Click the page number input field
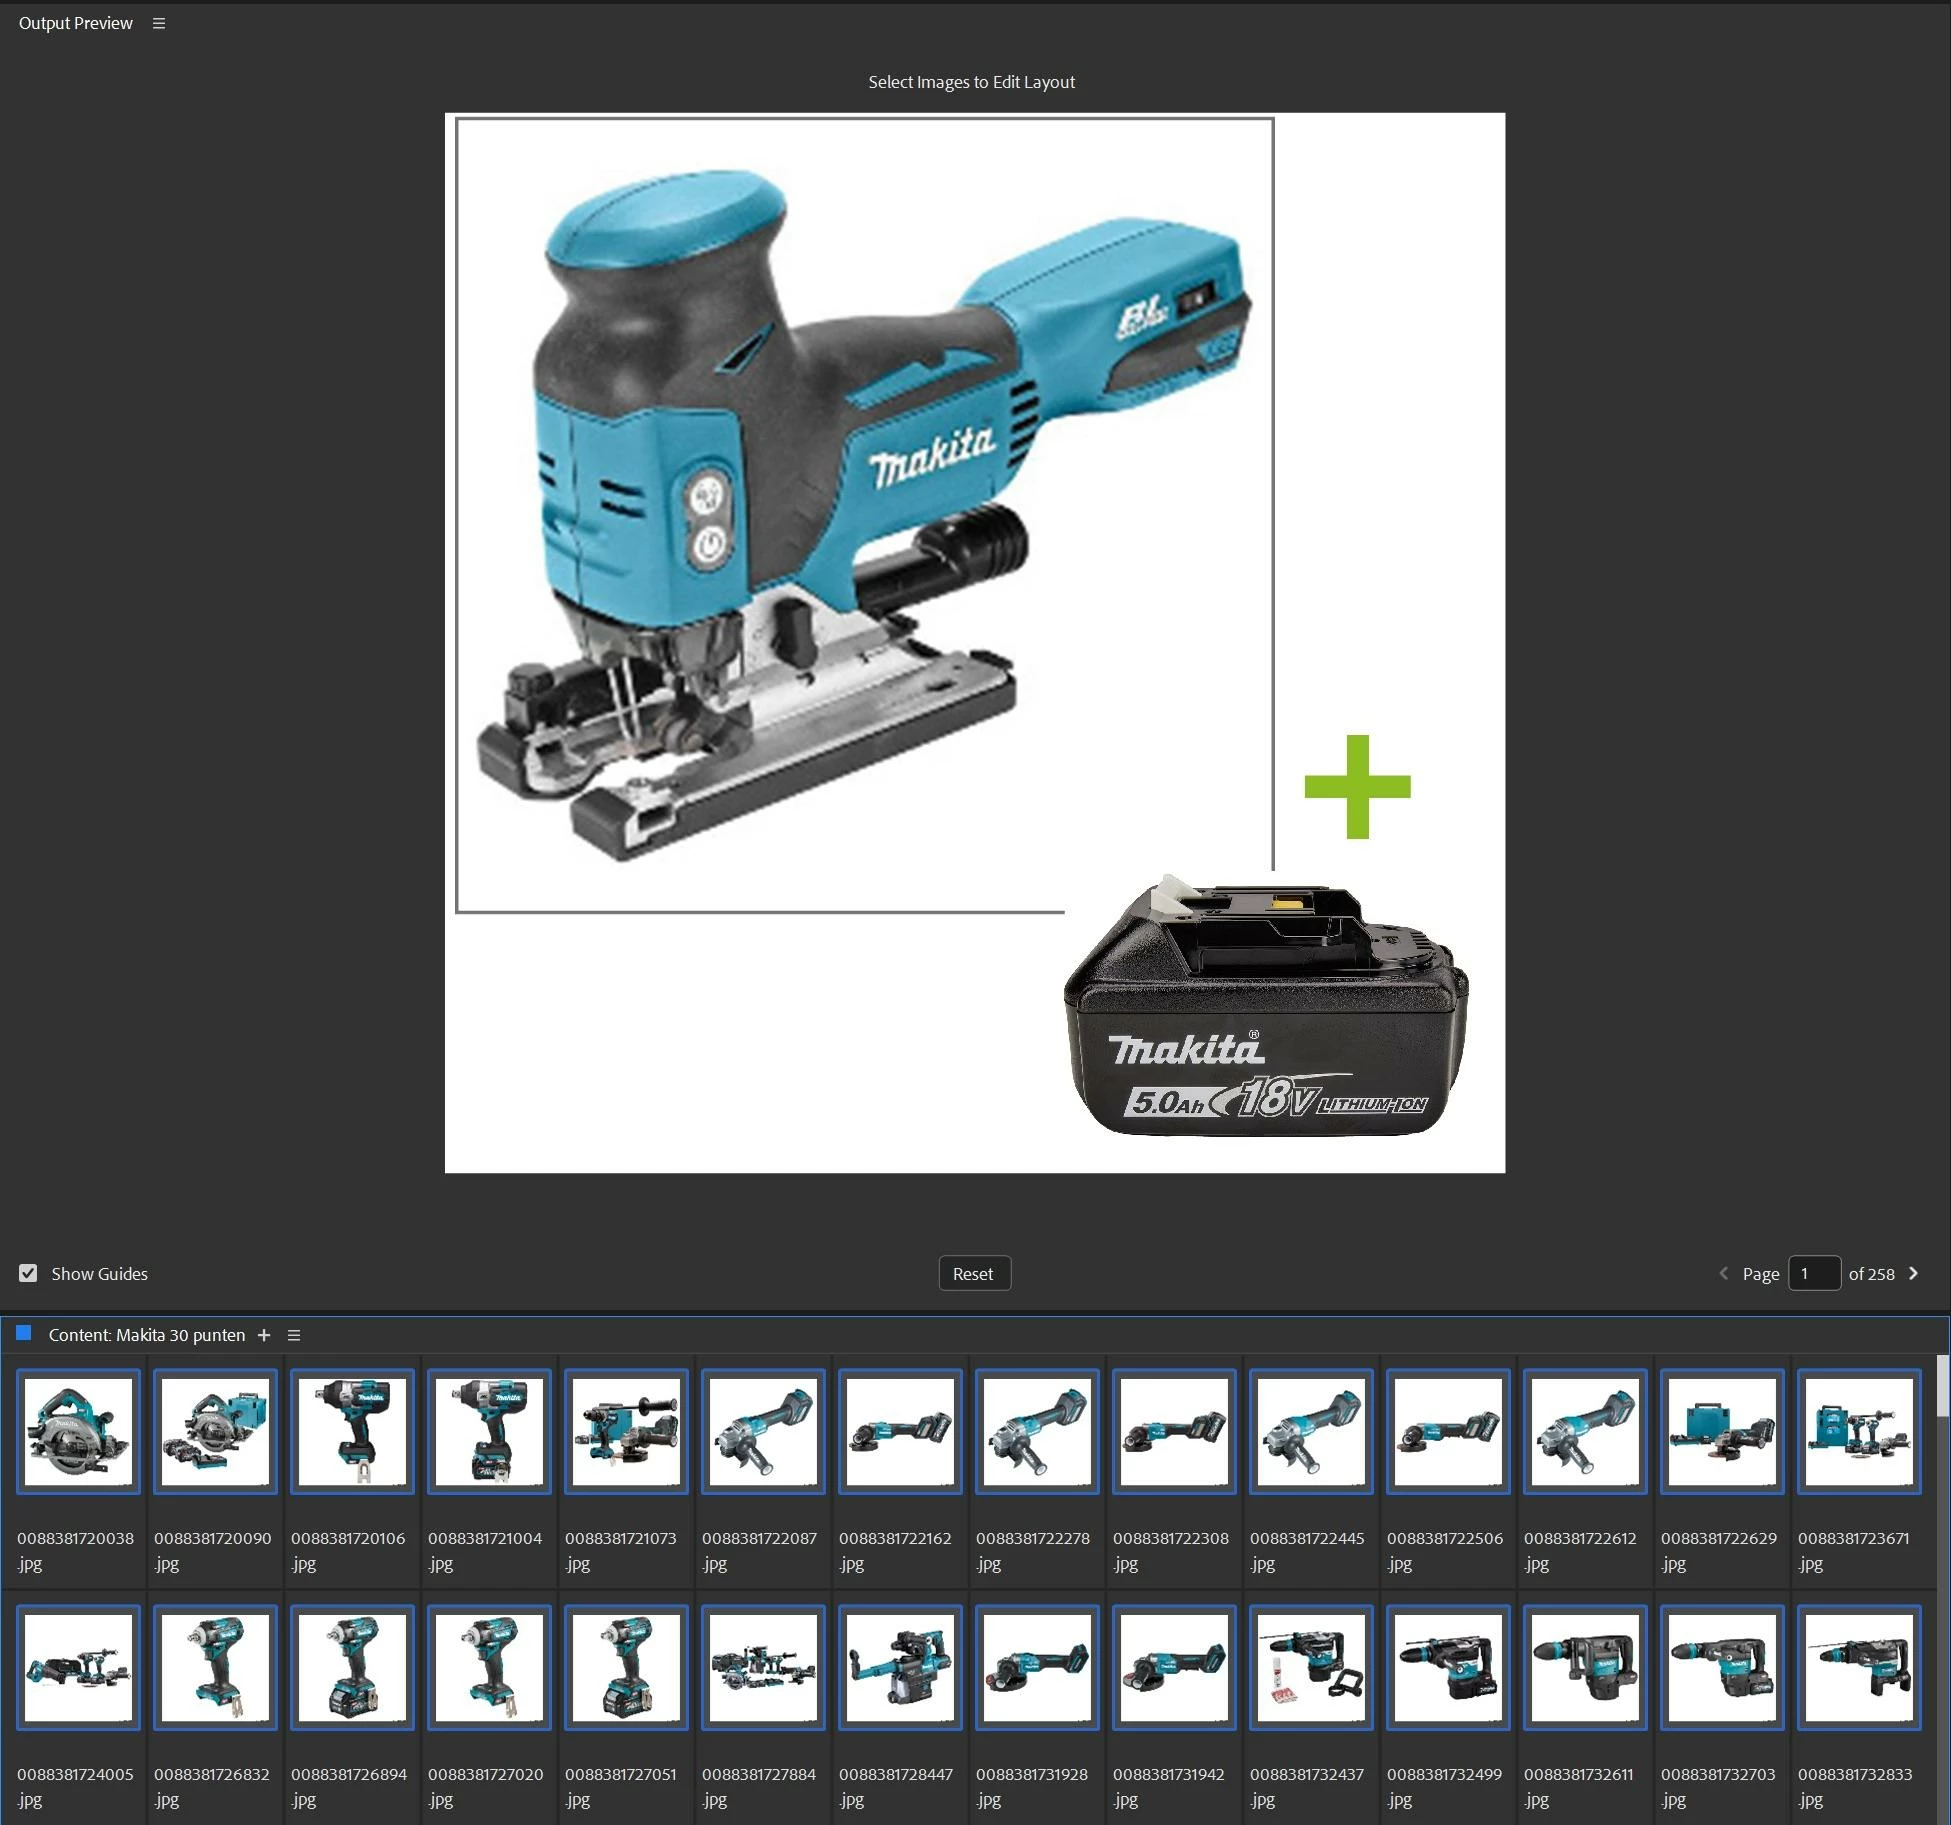The height and width of the screenshot is (1825, 1951). point(1813,1273)
